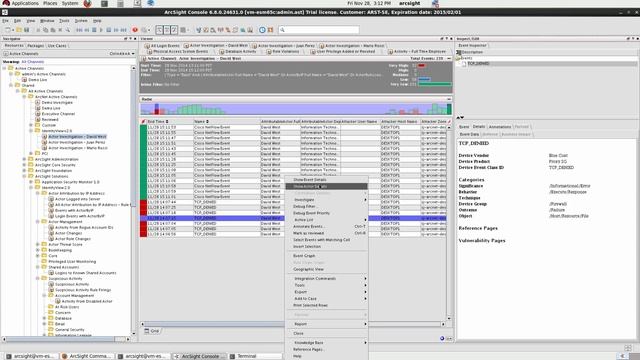Click the blue clock icon in the toolbar
The width and height of the screenshot is (640, 360).
(x=262, y=30)
